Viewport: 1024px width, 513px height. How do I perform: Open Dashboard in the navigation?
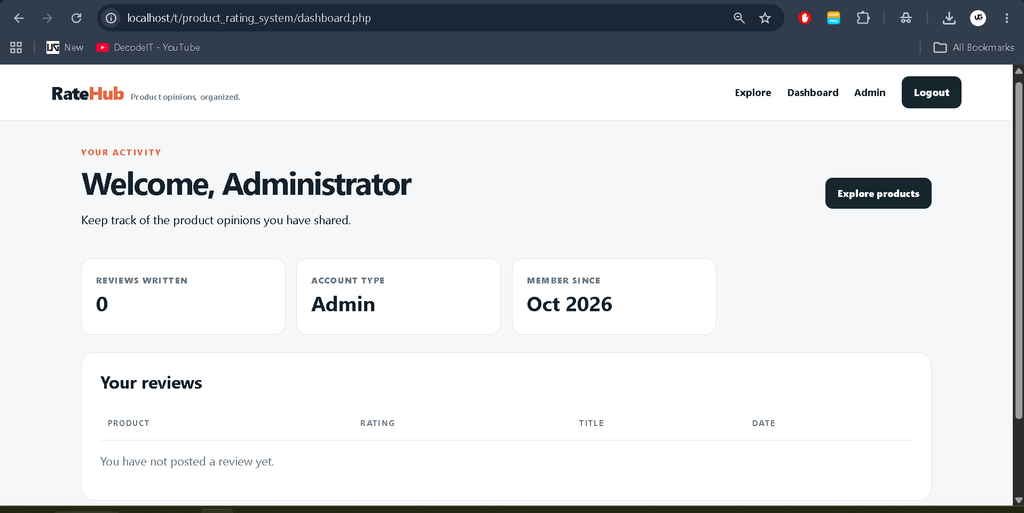tap(812, 93)
